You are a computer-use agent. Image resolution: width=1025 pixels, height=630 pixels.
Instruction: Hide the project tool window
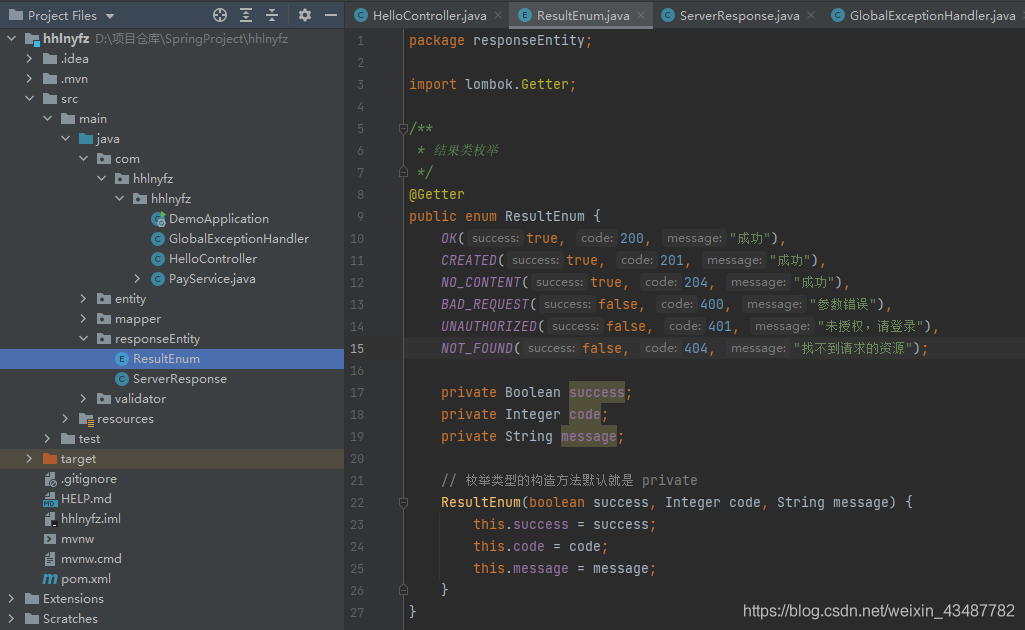pyautogui.click(x=331, y=15)
